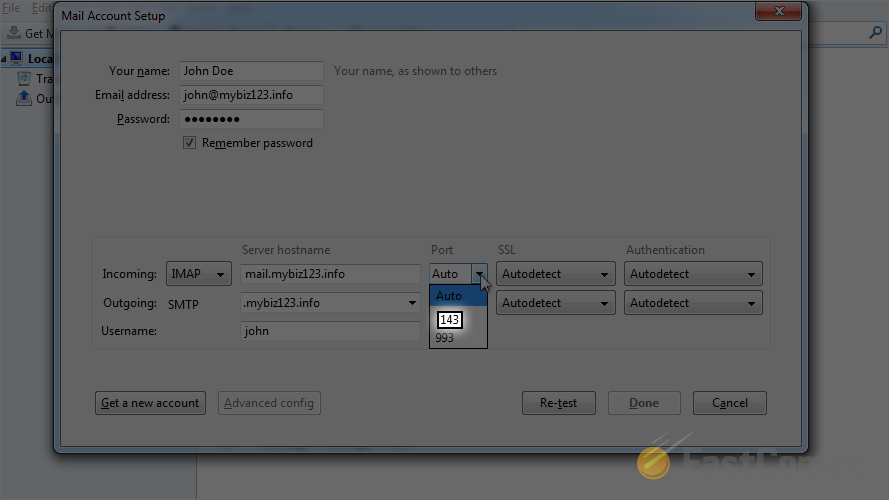Open the Outbox folder icon

point(24,98)
